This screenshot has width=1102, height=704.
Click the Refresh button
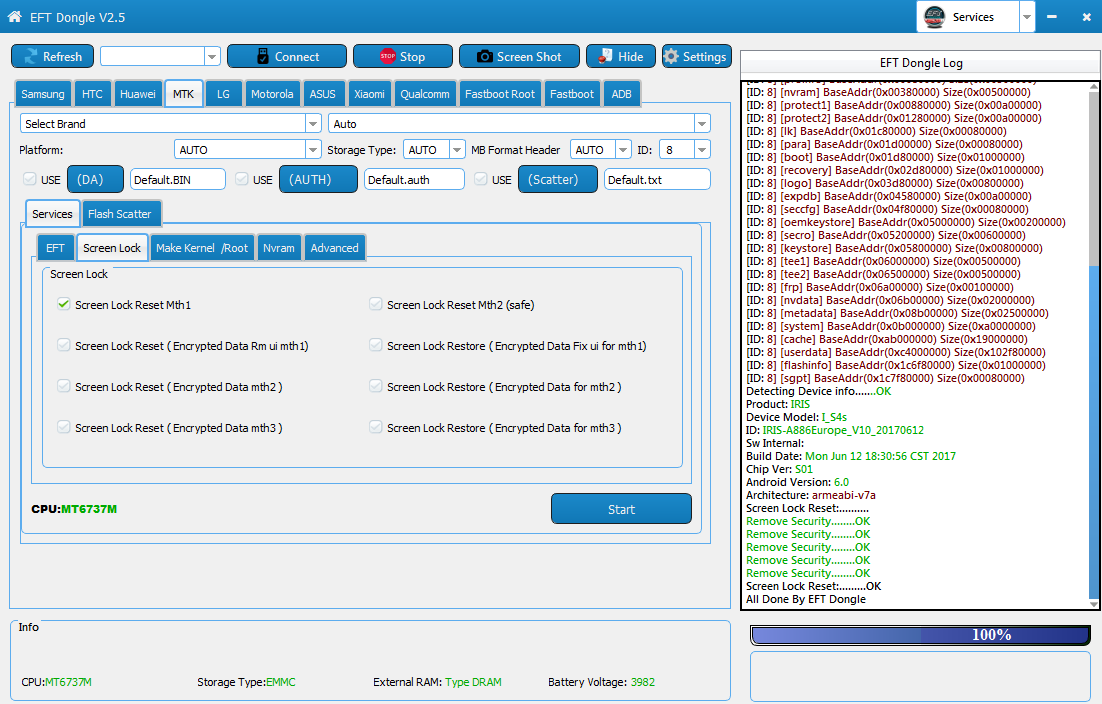pos(52,57)
